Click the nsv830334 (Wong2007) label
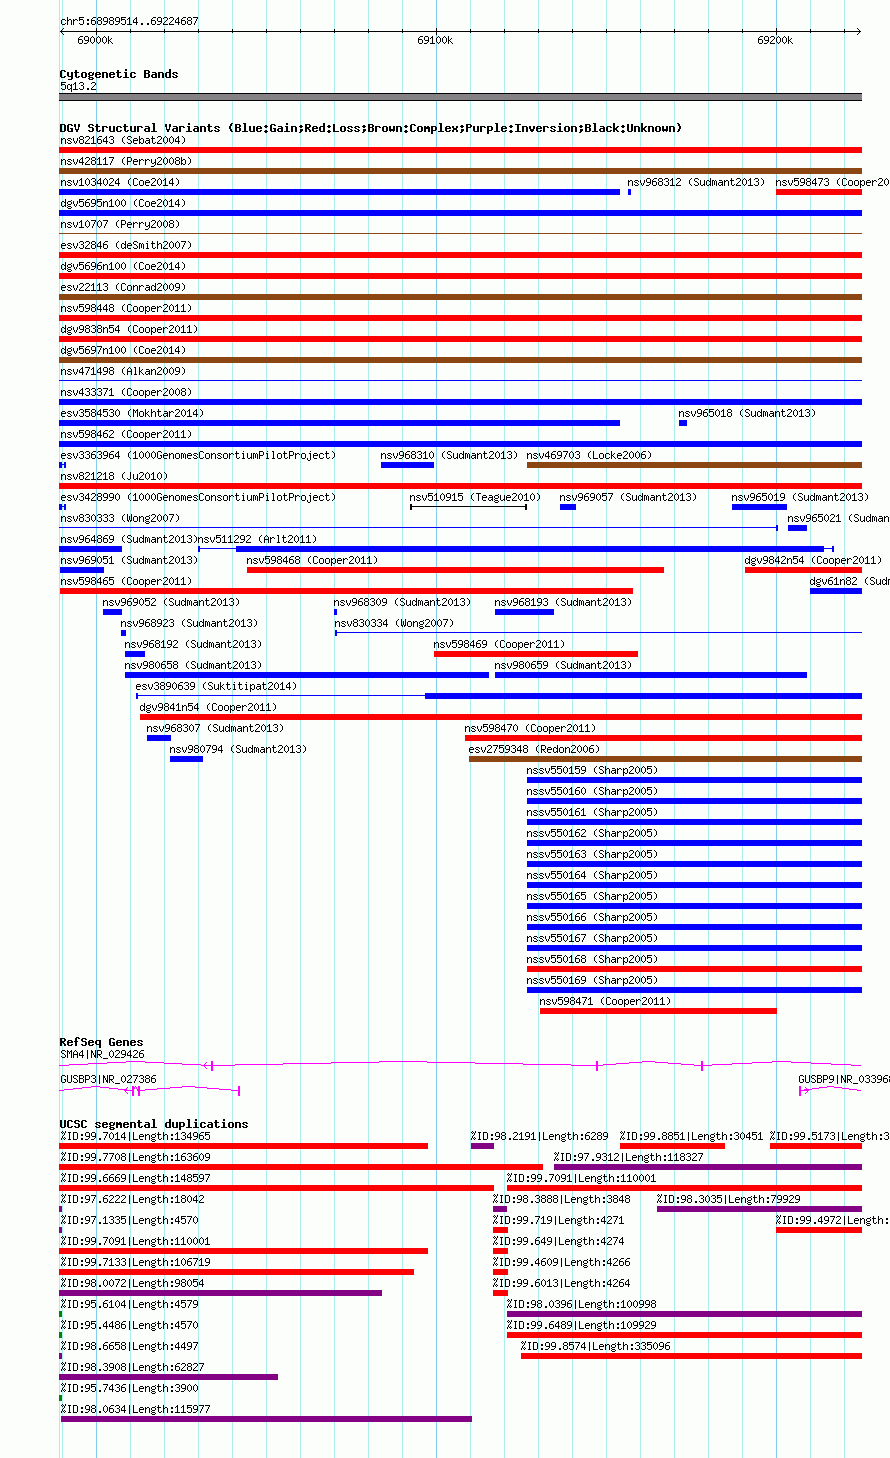This screenshot has height=1458, width=890. pos(393,623)
